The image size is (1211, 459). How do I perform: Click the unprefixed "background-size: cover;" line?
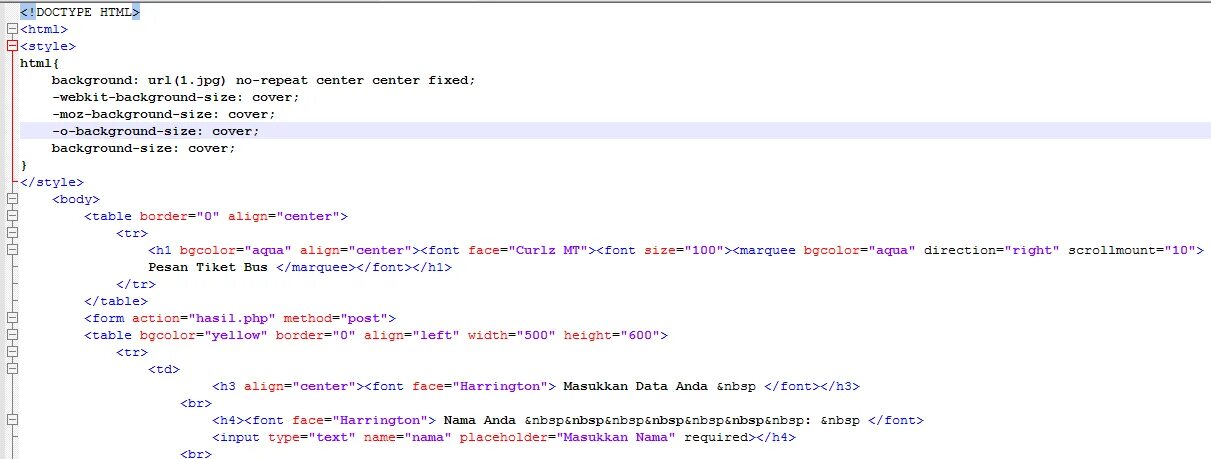click(x=144, y=148)
